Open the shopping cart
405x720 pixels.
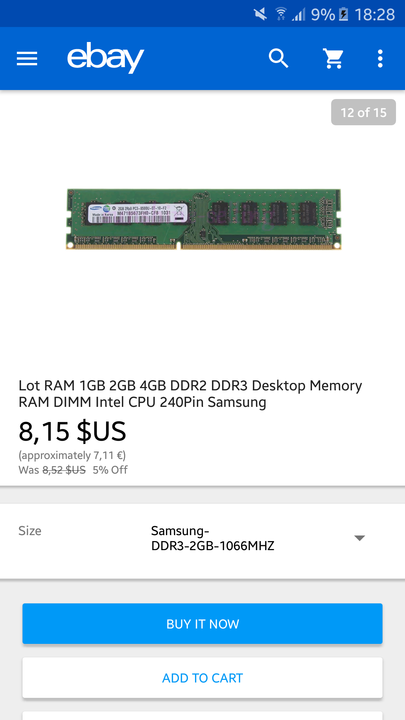click(333, 59)
